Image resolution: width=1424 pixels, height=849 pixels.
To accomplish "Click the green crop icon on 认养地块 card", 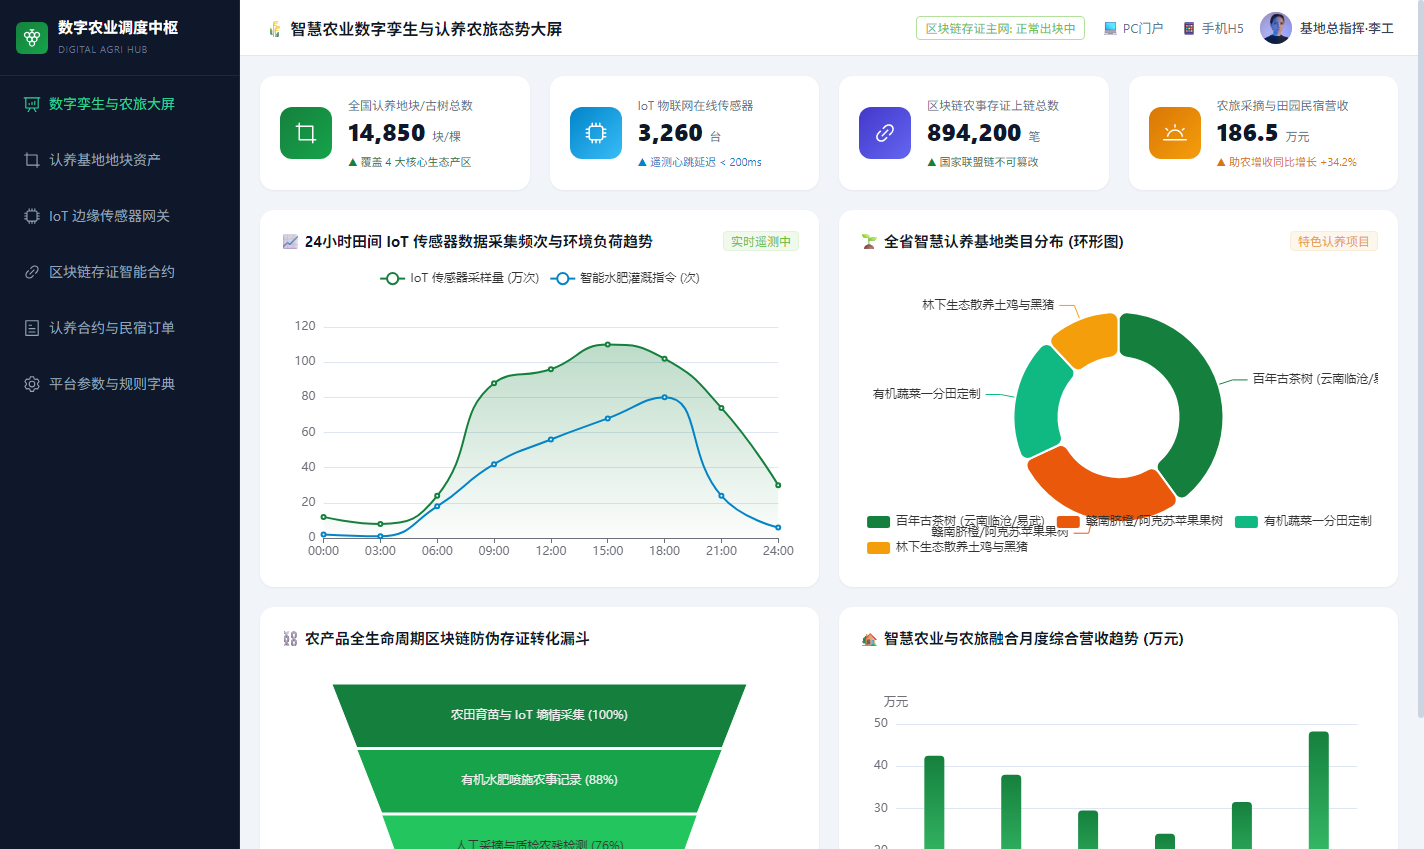I will click(x=306, y=133).
